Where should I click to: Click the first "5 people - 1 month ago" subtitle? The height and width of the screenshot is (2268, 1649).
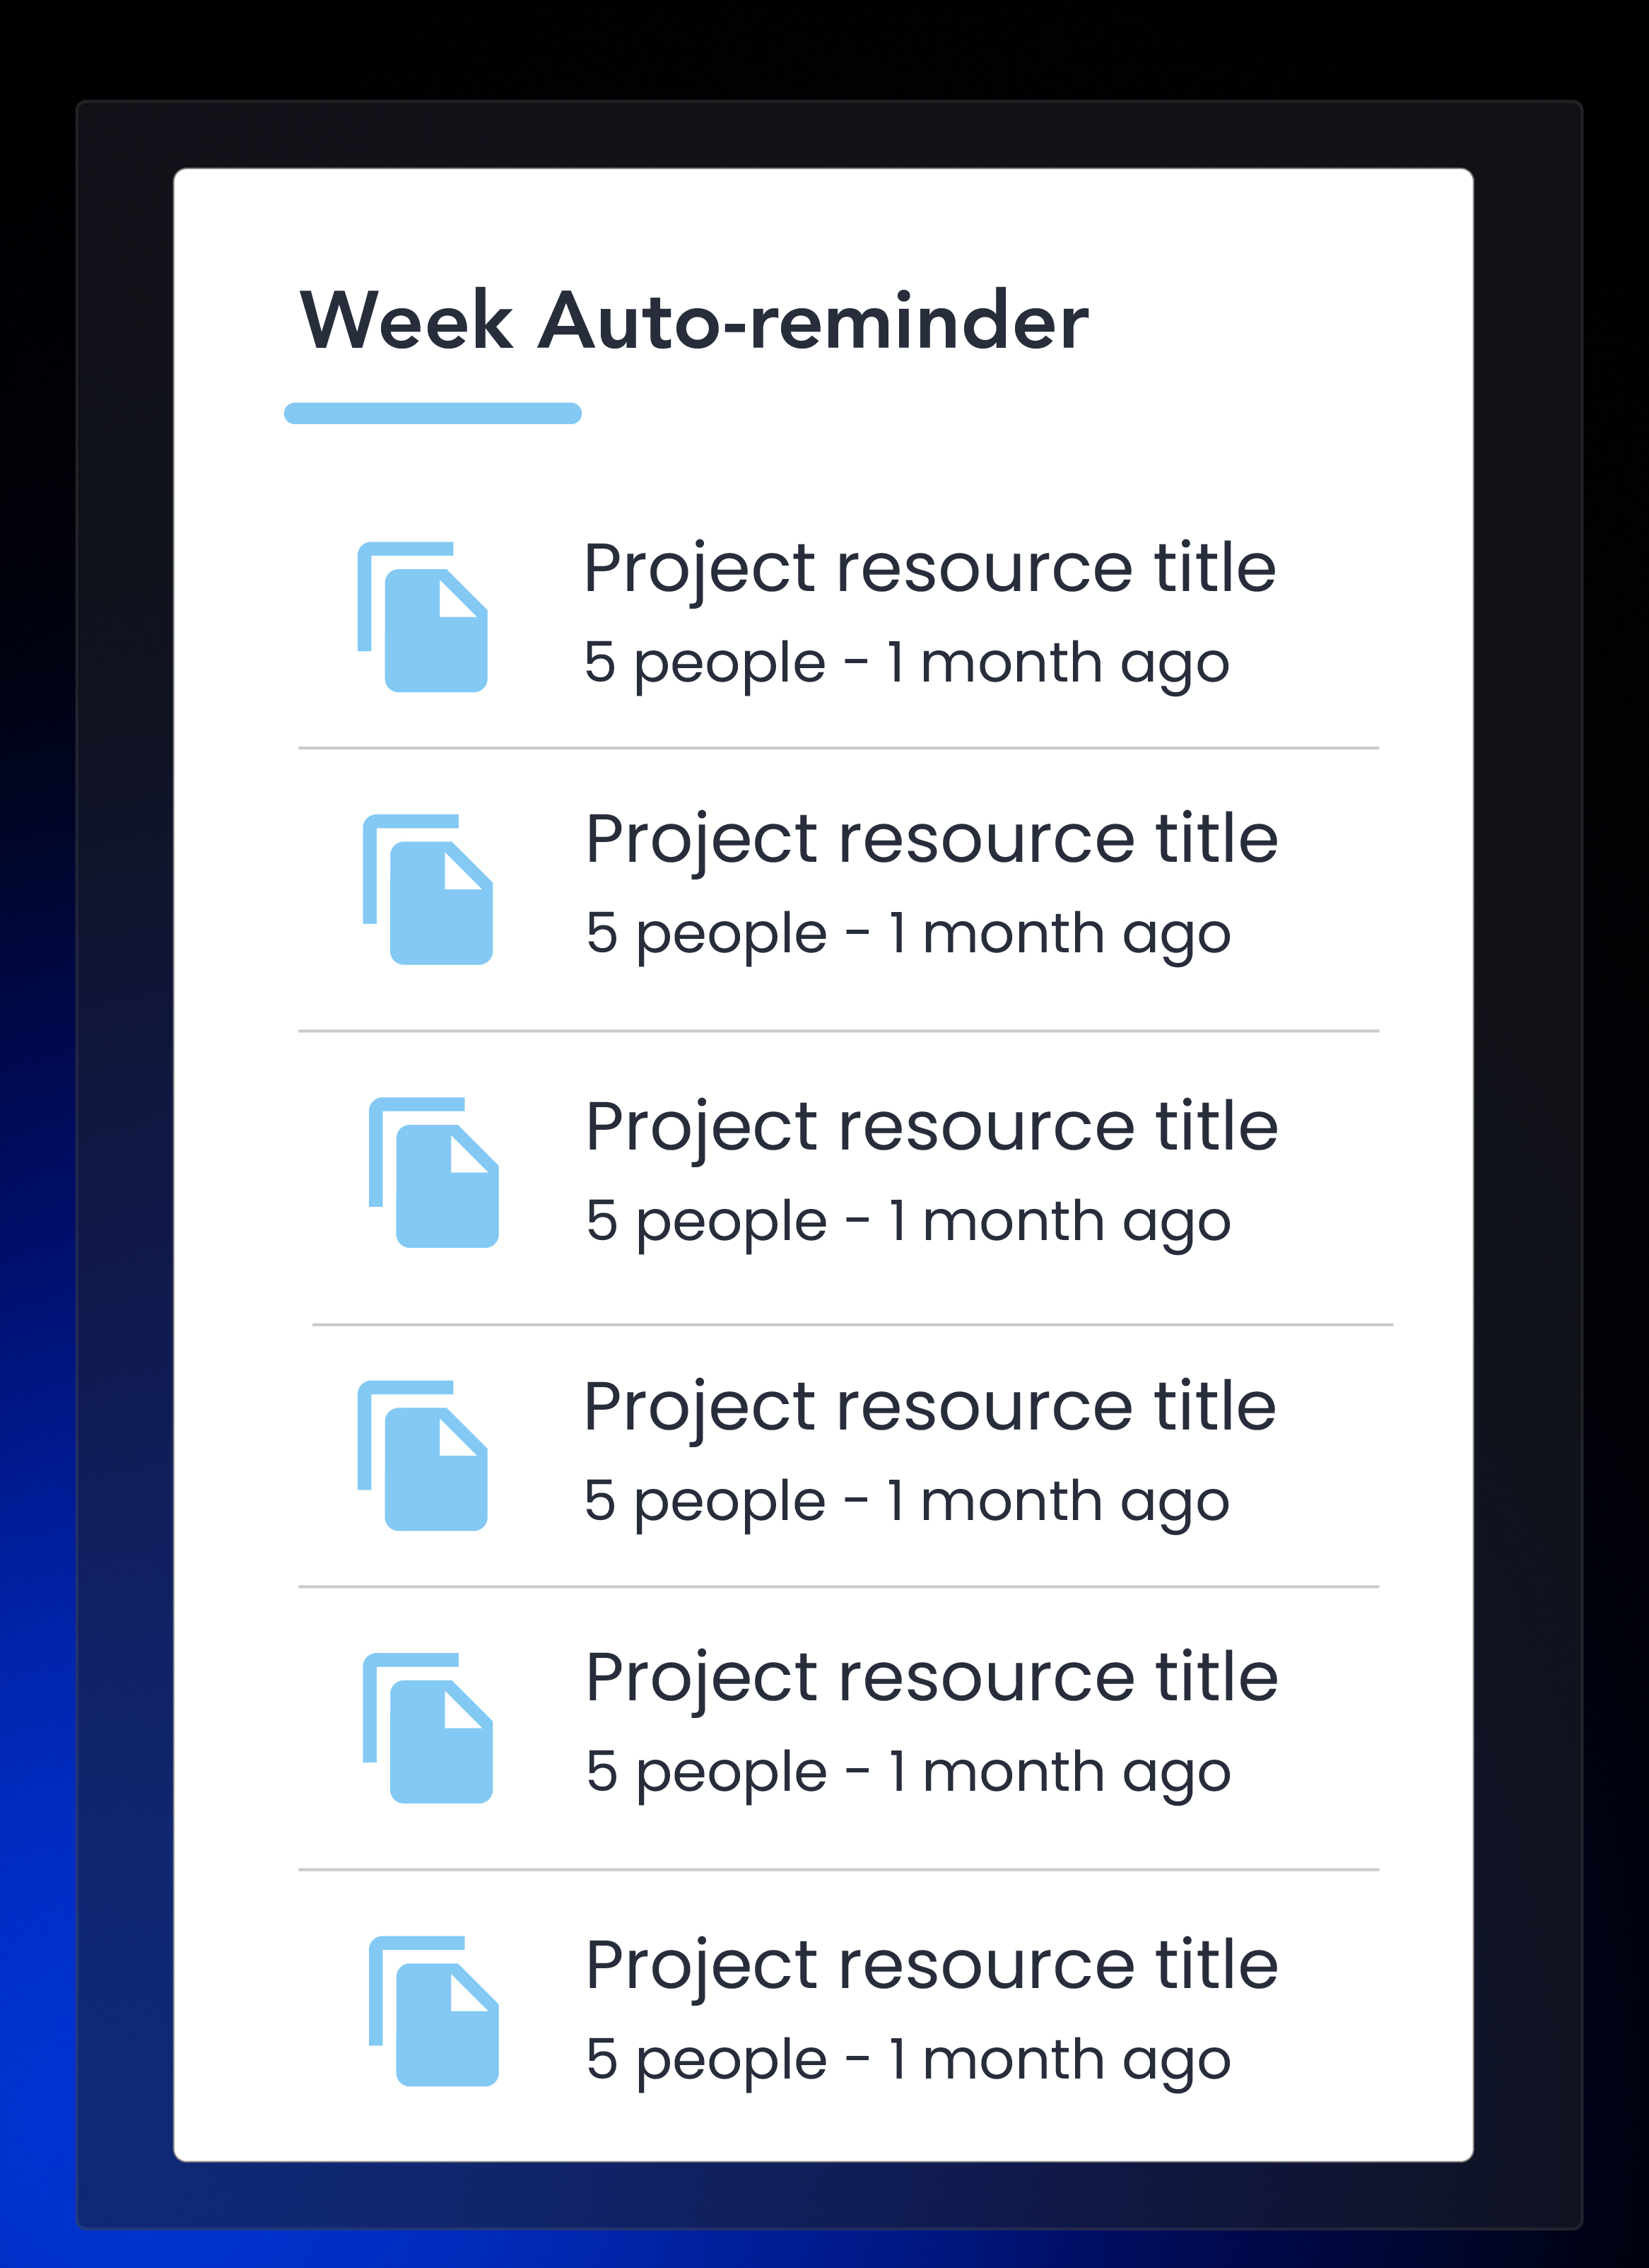tap(906, 663)
